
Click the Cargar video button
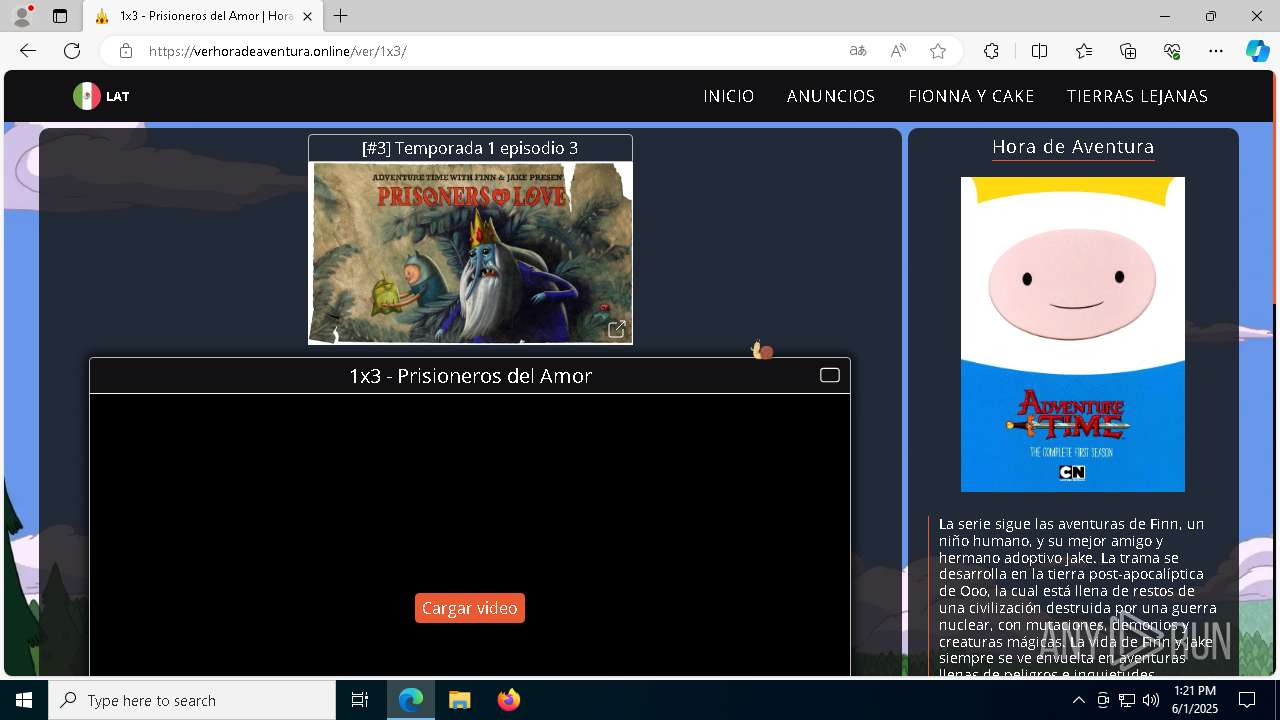470,608
